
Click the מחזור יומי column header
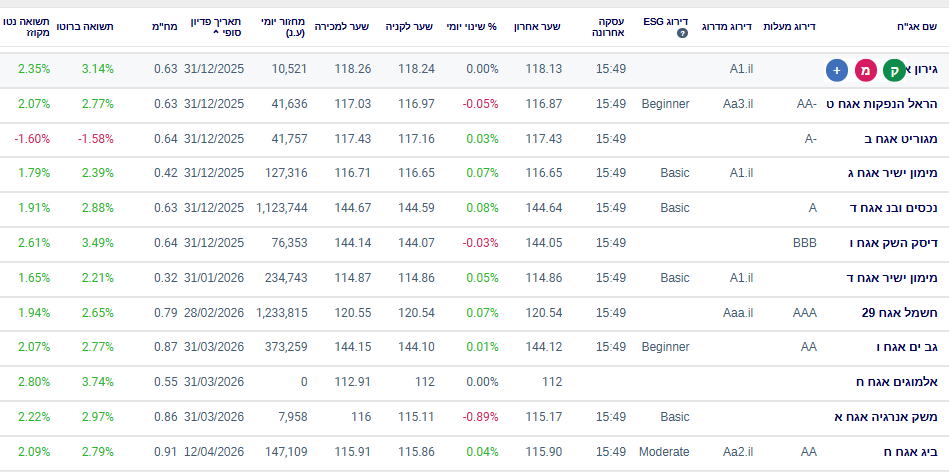point(283,27)
